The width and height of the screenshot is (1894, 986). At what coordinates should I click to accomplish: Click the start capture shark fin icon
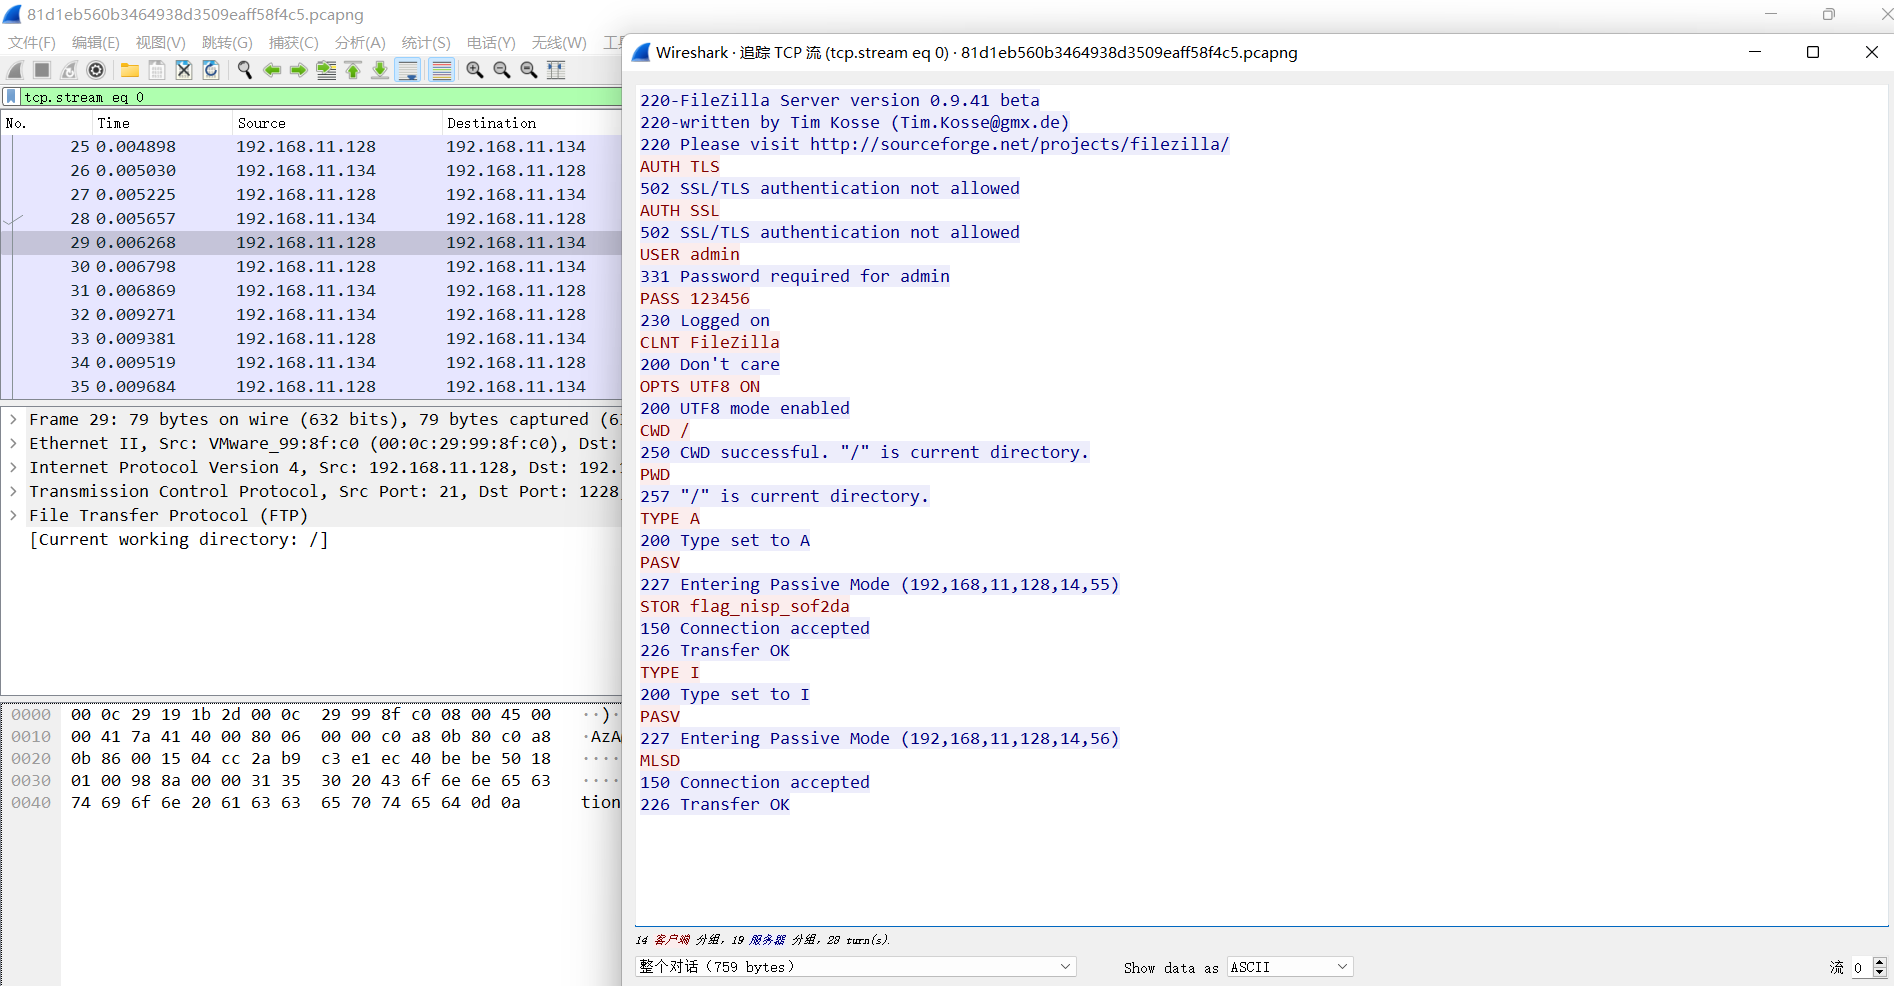15,70
